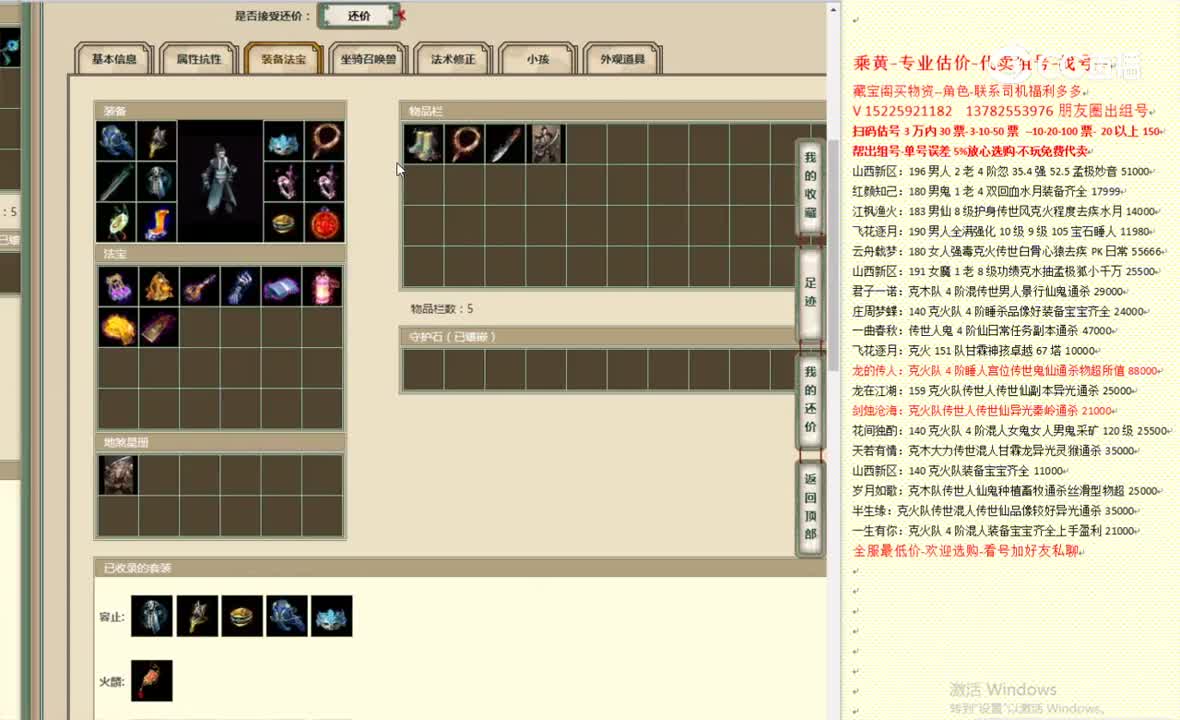
Task: Click the red 龙的传人 listing line
Action: tap(1007, 371)
